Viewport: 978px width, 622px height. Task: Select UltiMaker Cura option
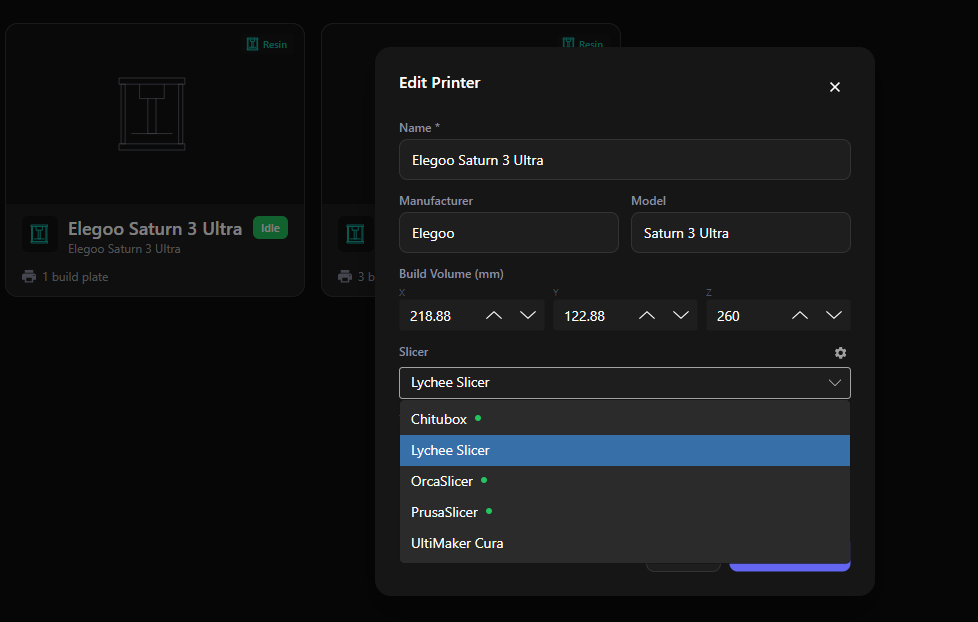[624, 543]
